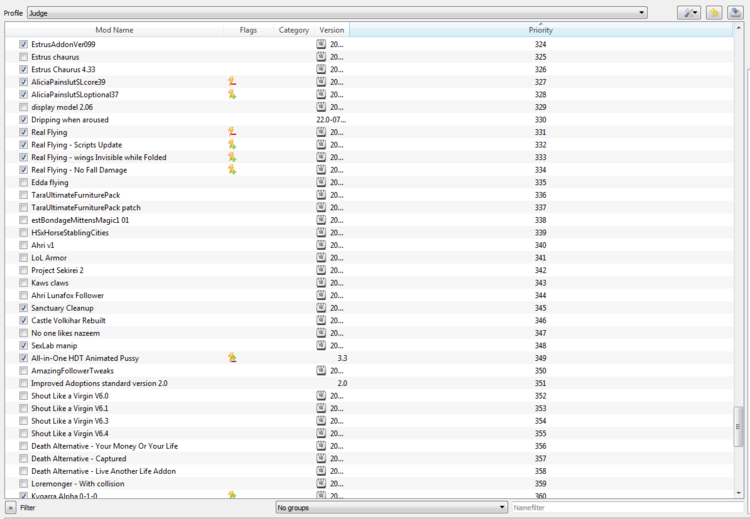
Task: Click priority value 349
Action: coord(540,358)
